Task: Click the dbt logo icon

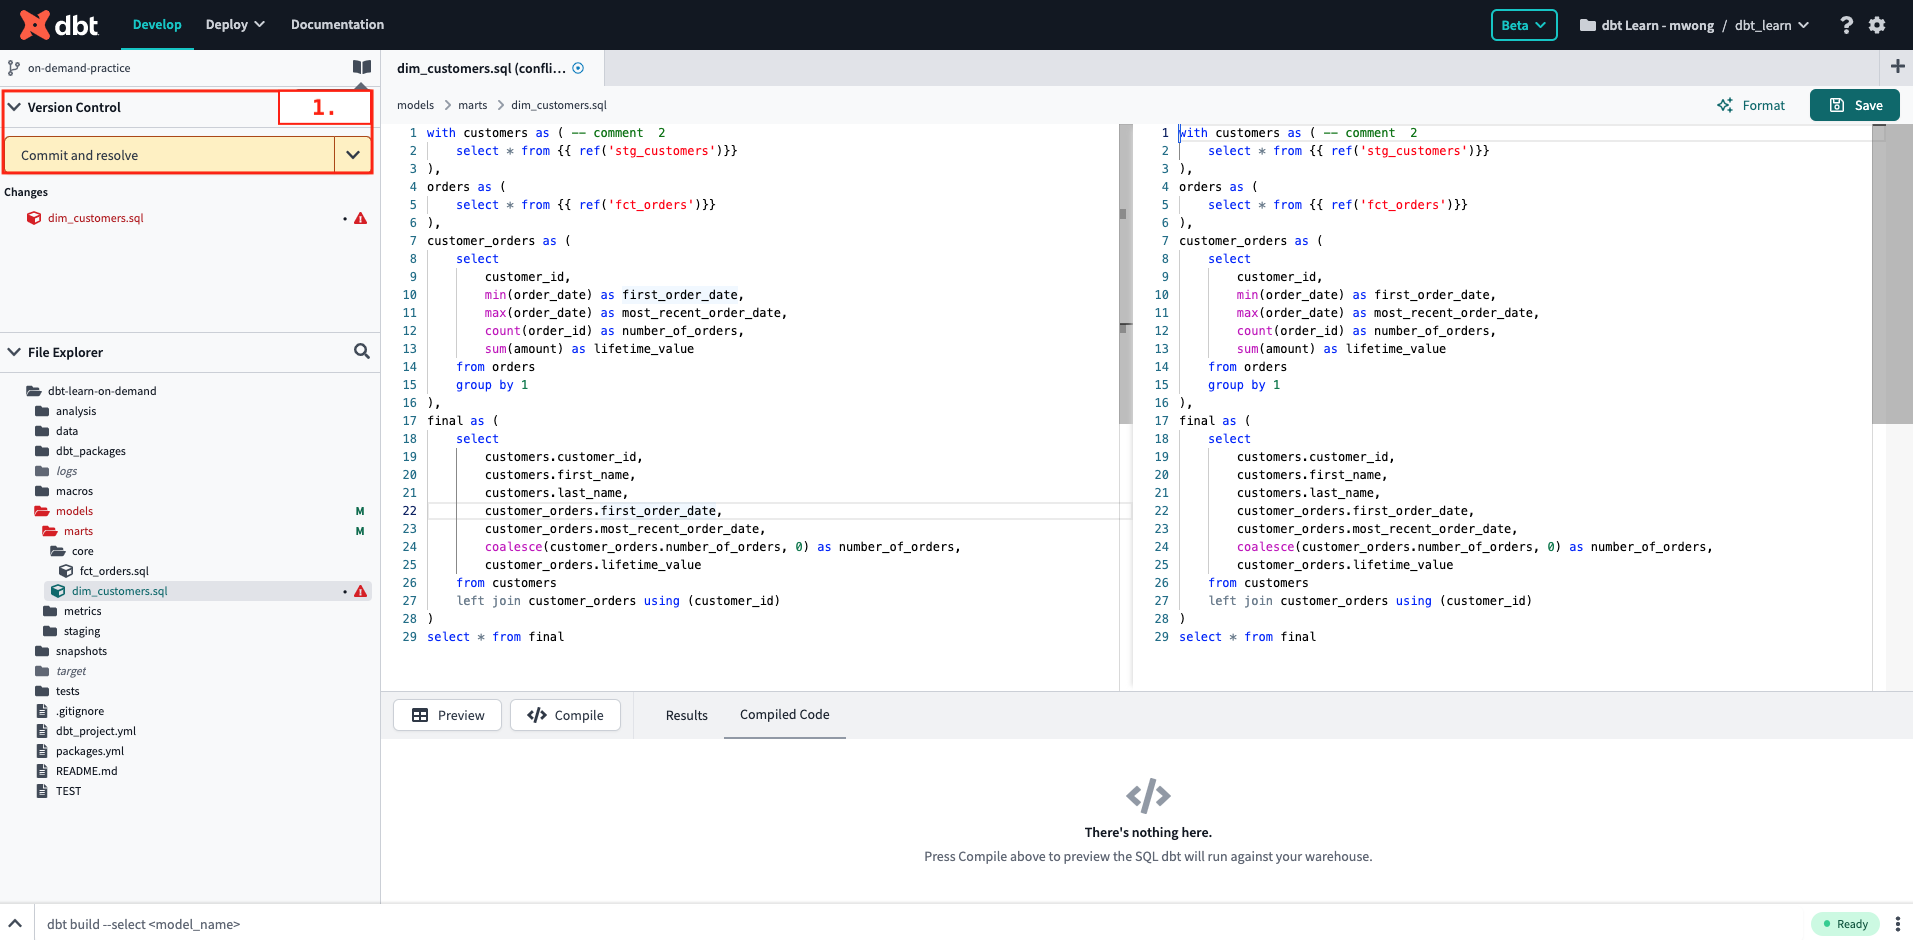Action: pos(35,25)
